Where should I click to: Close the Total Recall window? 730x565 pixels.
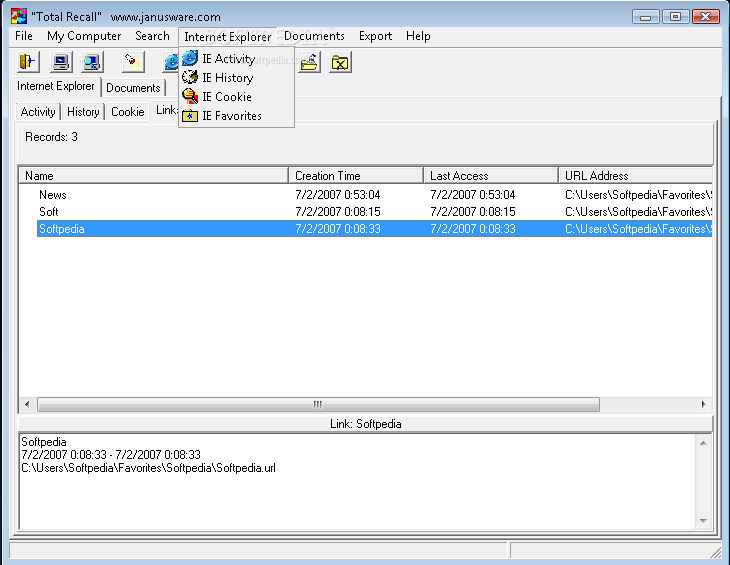706,17
